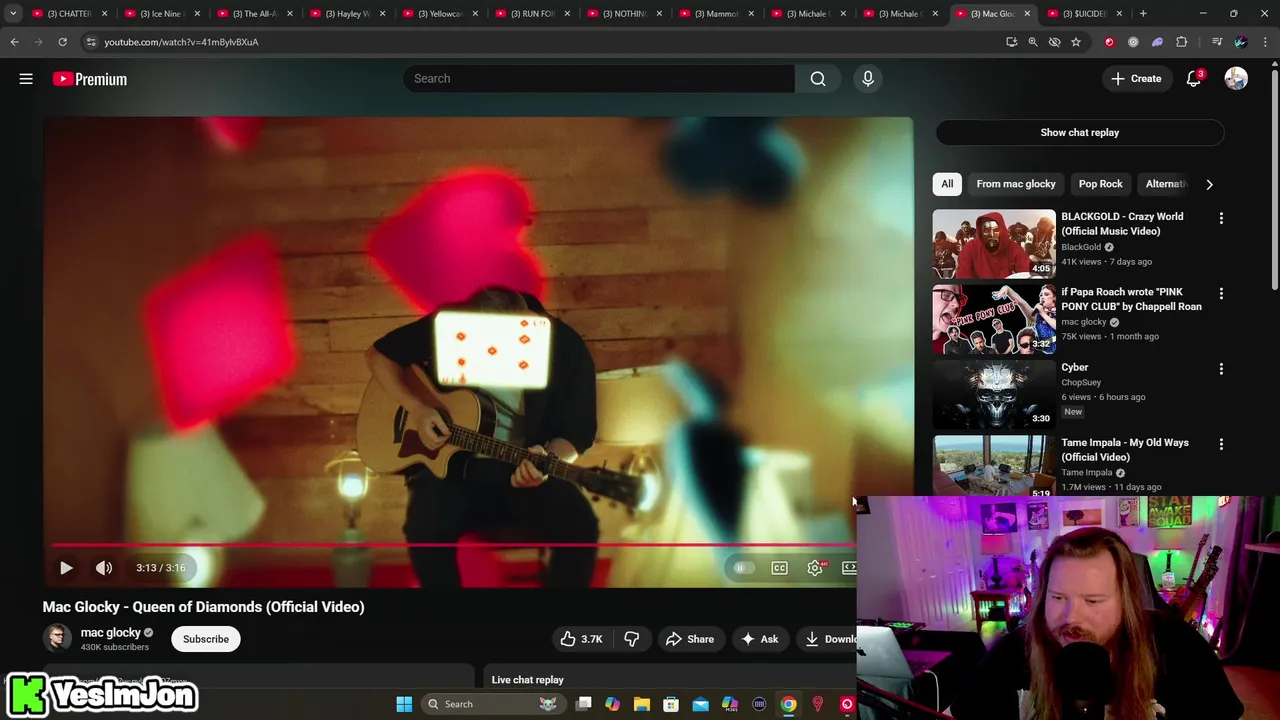The height and width of the screenshot is (720, 1280).
Task: Open Windows Start menu
Action: pyautogui.click(x=404, y=704)
